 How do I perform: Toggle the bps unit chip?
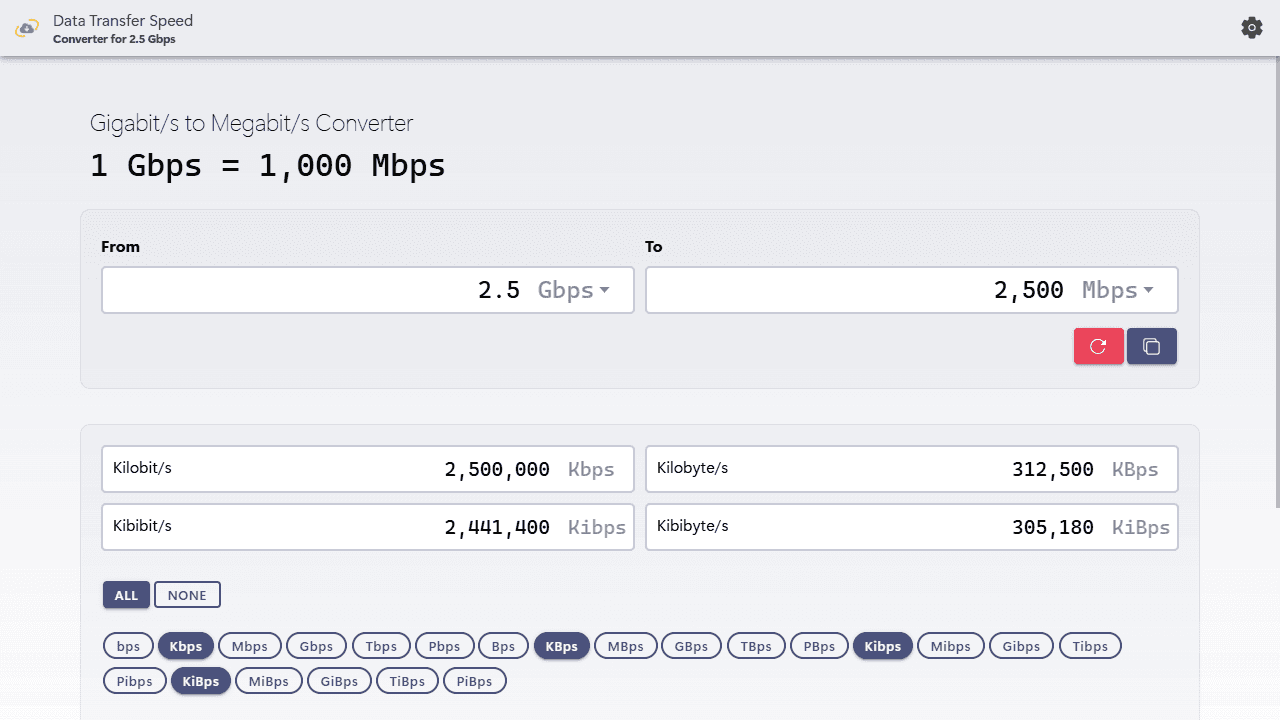click(x=128, y=646)
